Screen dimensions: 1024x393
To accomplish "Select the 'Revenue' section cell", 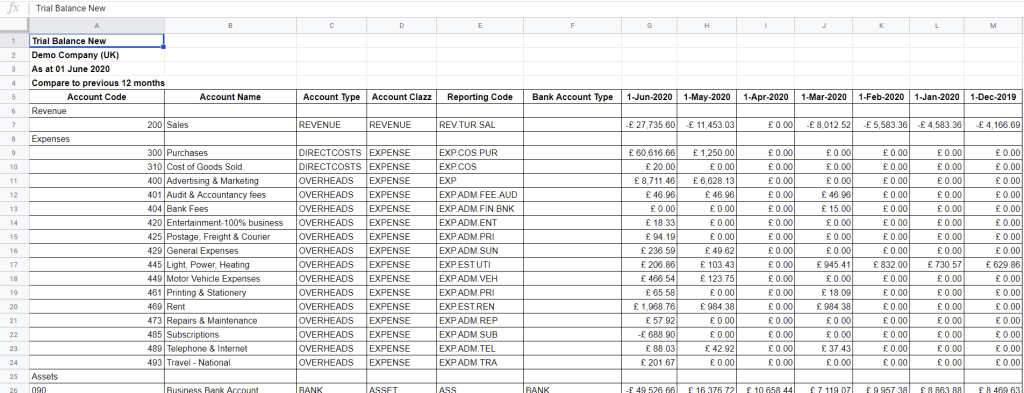I will (x=97, y=111).
